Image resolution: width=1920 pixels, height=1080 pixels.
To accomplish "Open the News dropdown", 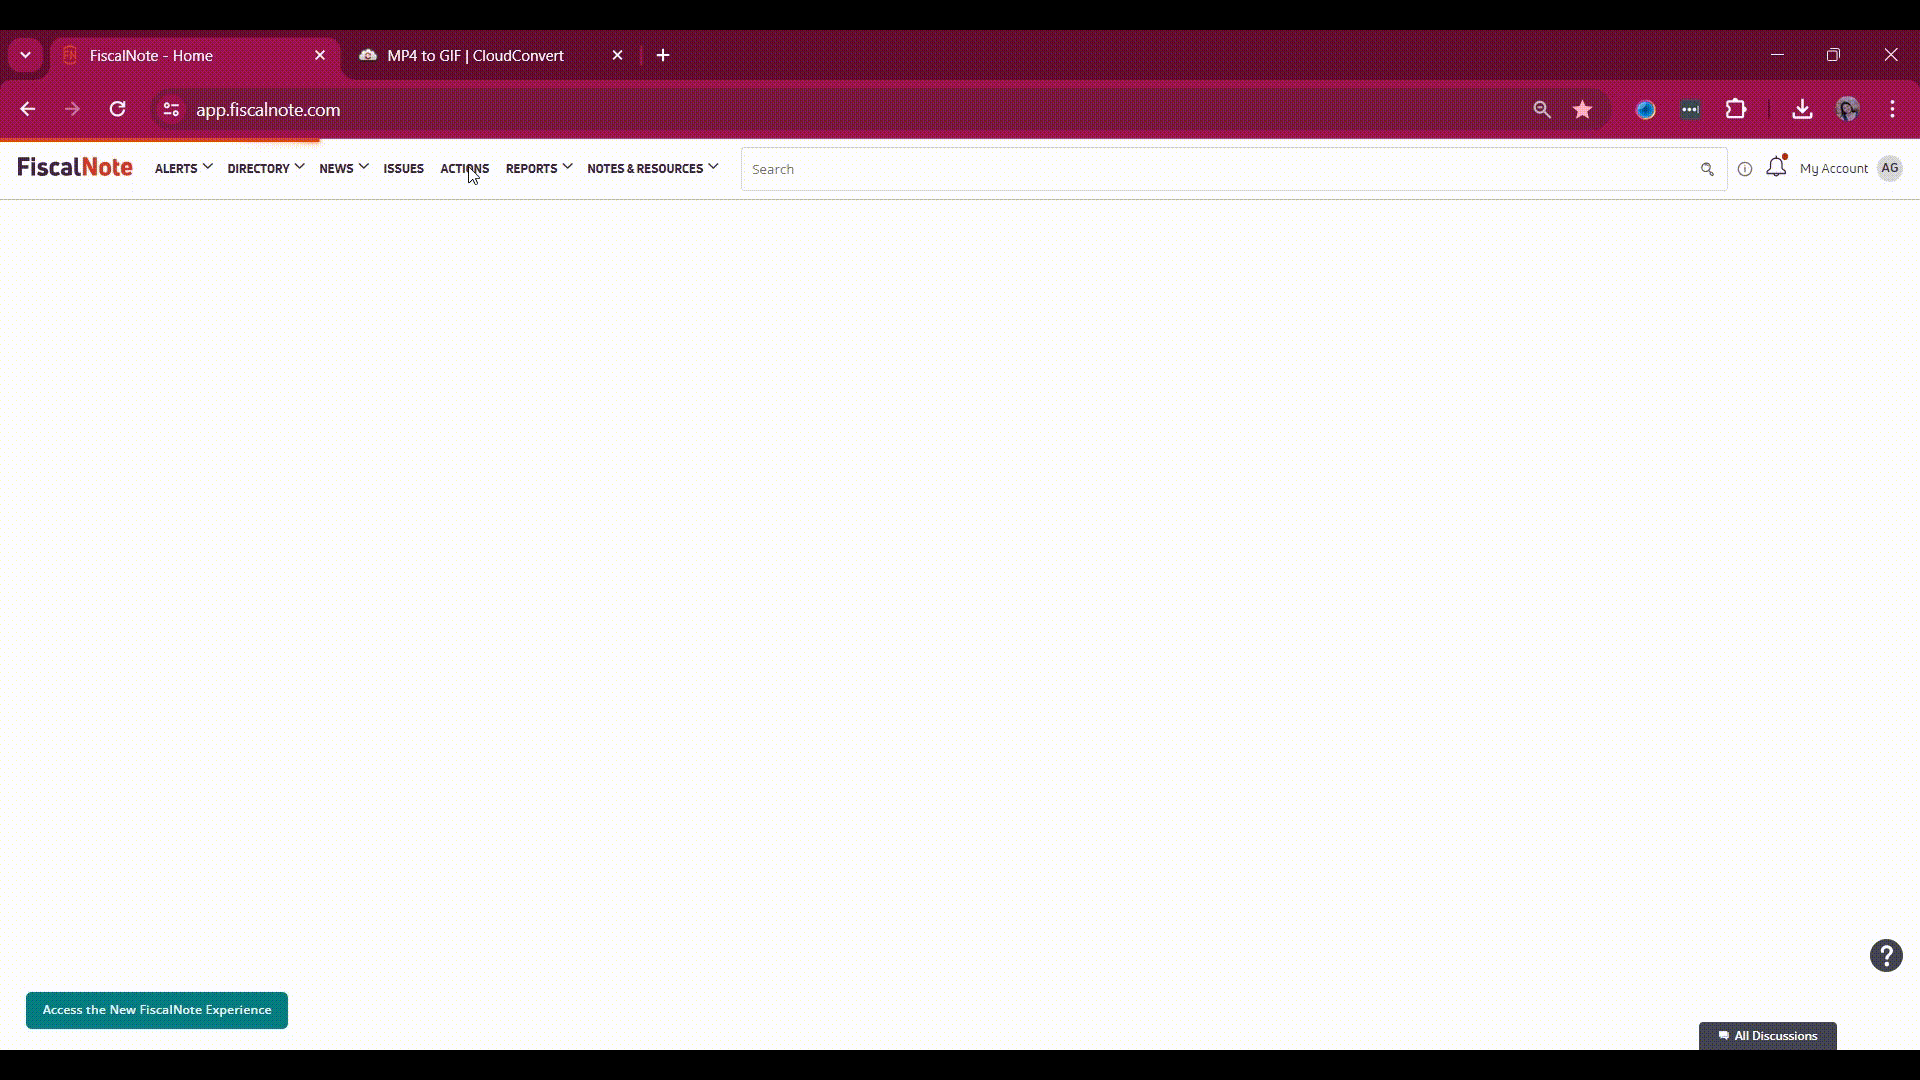I will pyautogui.click(x=343, y=168).
